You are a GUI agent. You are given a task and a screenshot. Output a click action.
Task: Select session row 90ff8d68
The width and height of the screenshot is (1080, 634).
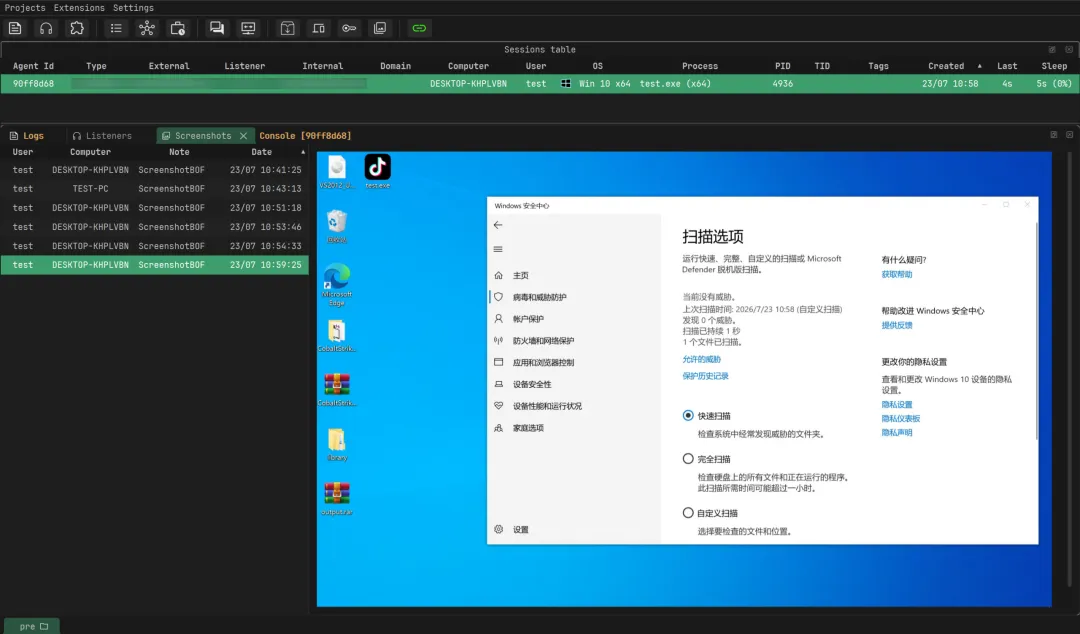point(540,83)
